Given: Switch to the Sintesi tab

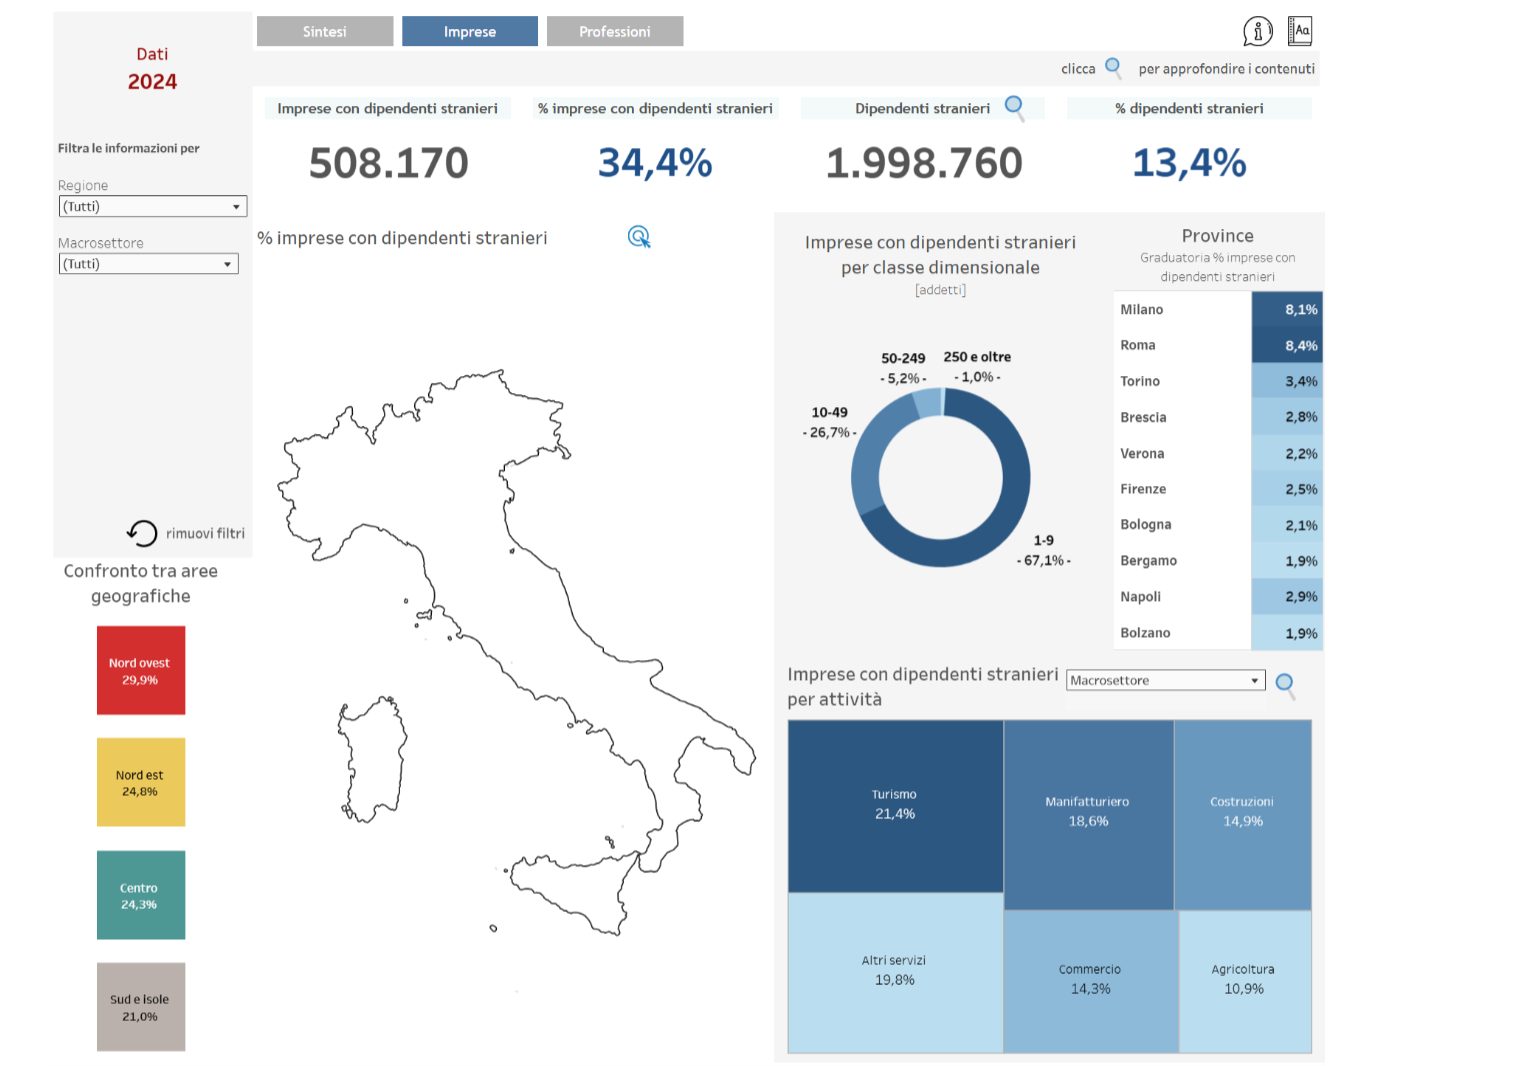Looking at the screenshot, I should point(325,32).
